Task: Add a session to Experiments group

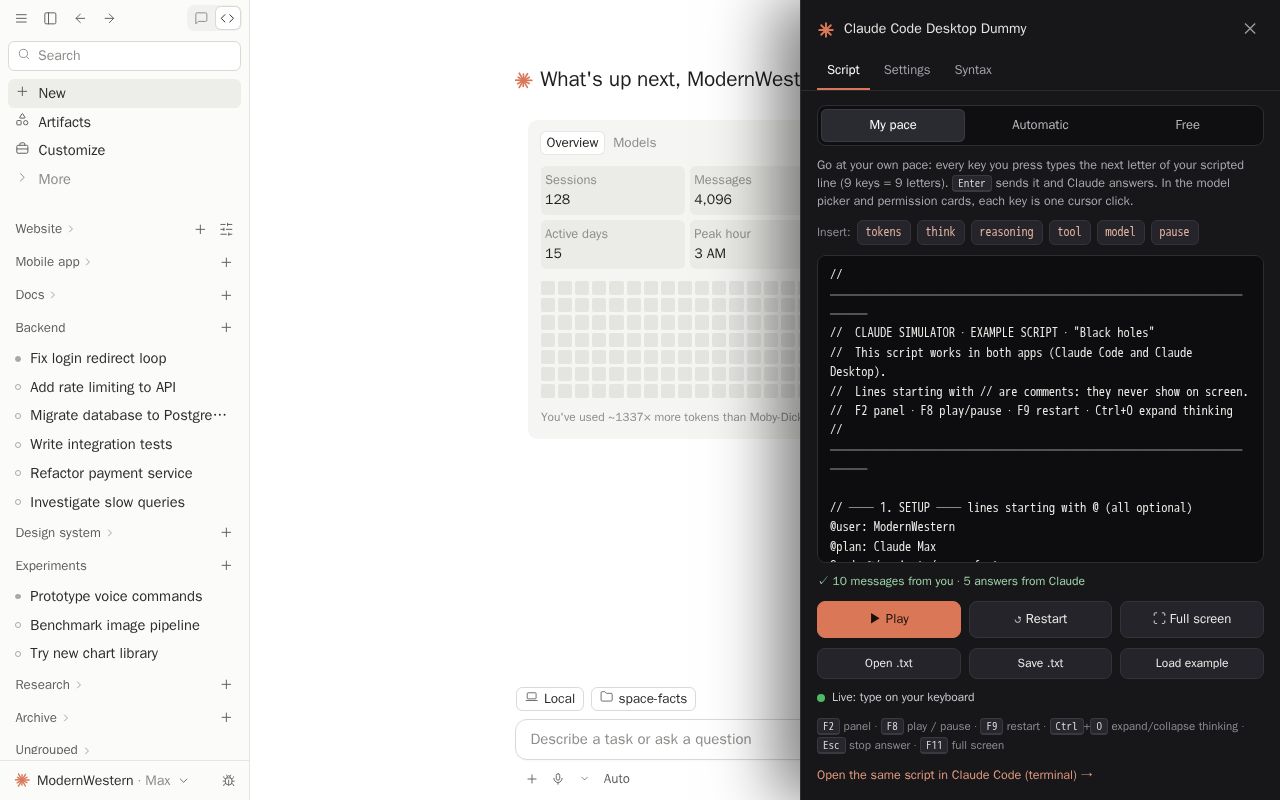Action: pyautogui.click(x=226, y=566)
